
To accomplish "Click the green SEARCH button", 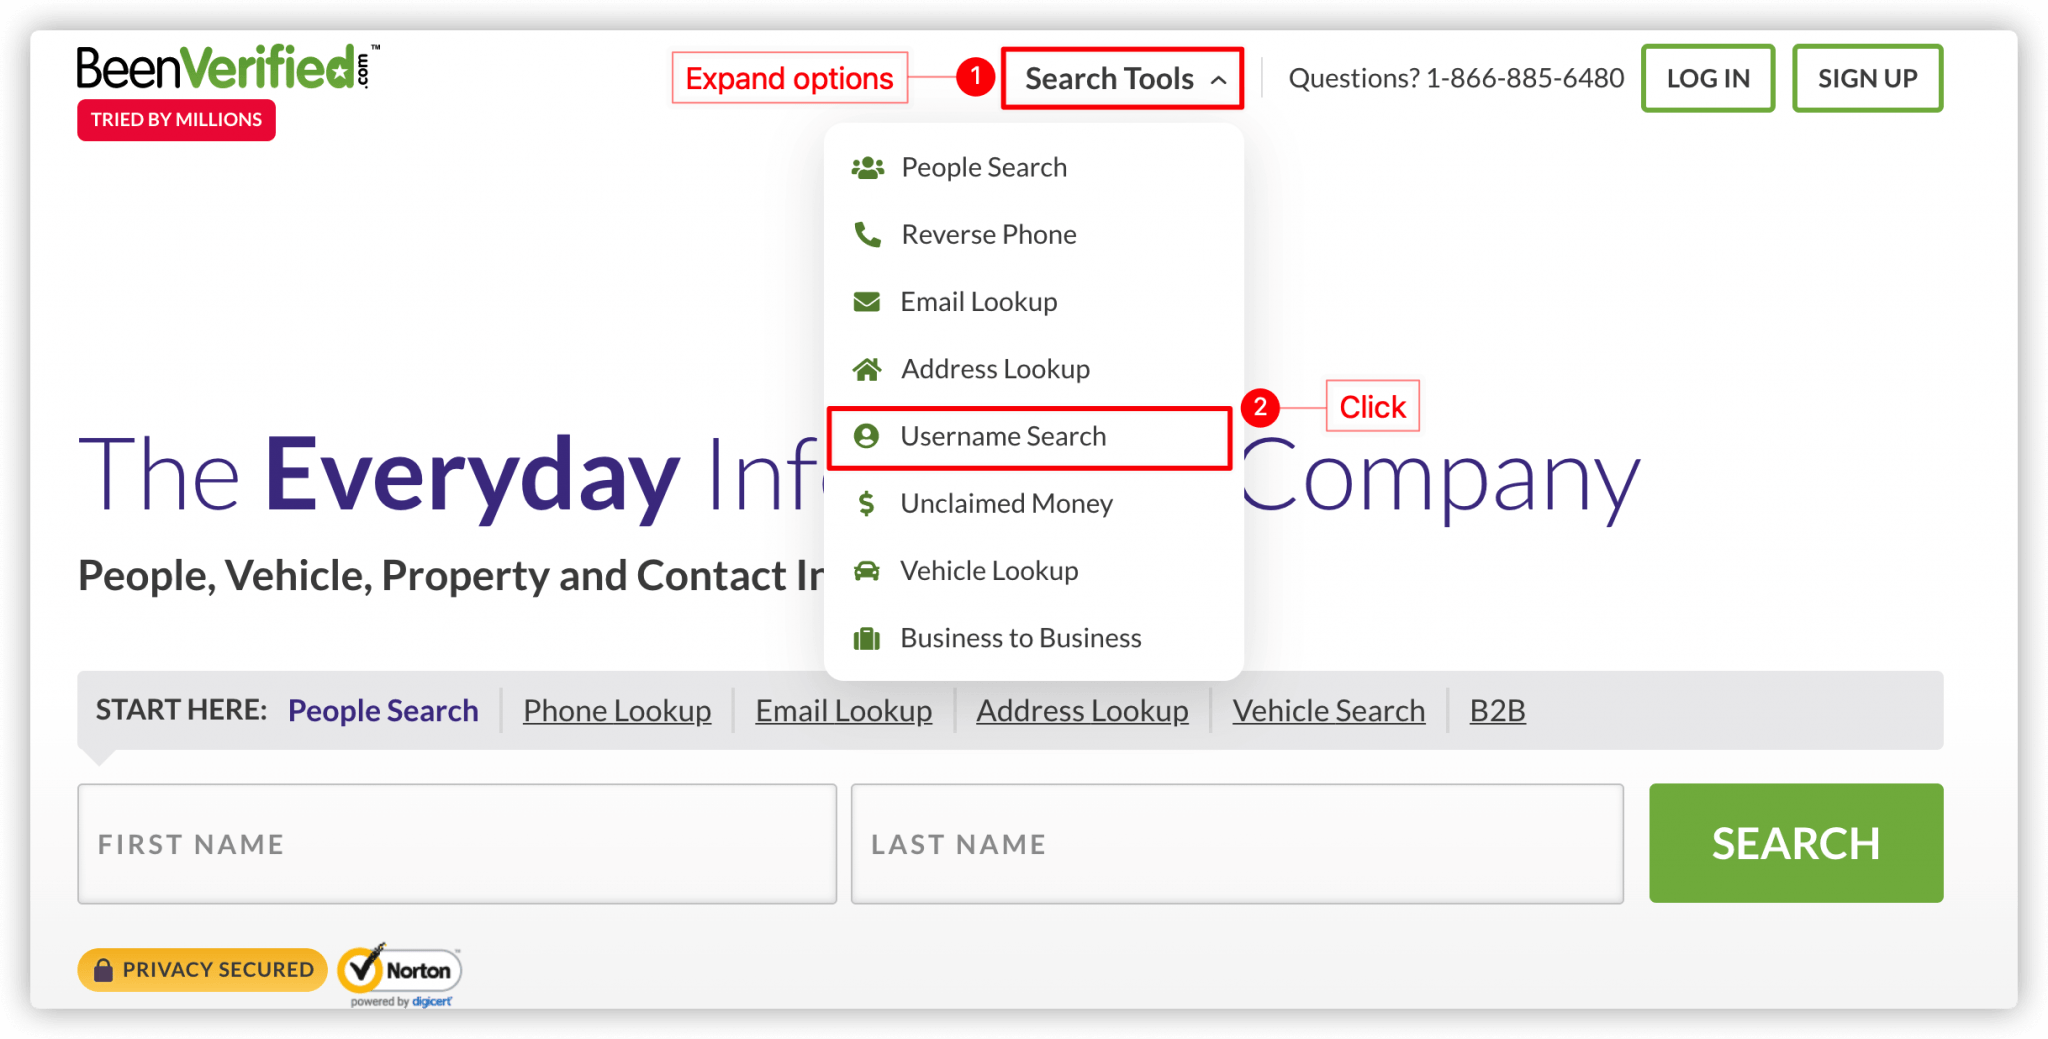I will tap(1796, 843).
